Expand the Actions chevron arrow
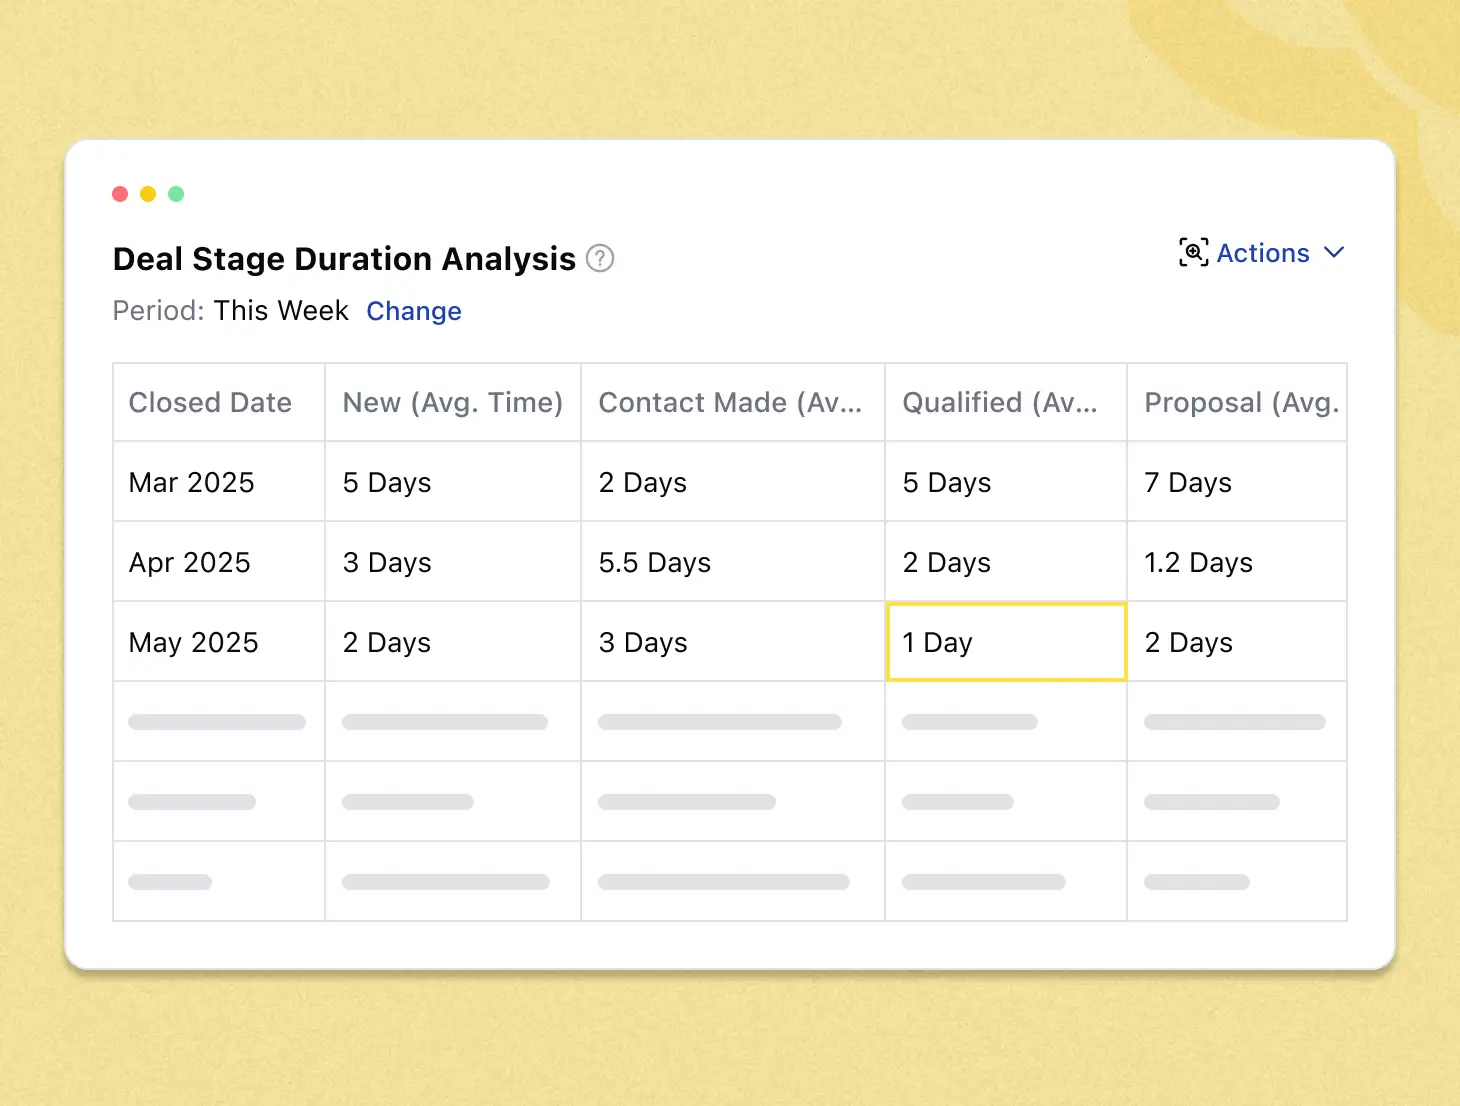 click(x=1334, y=253)
